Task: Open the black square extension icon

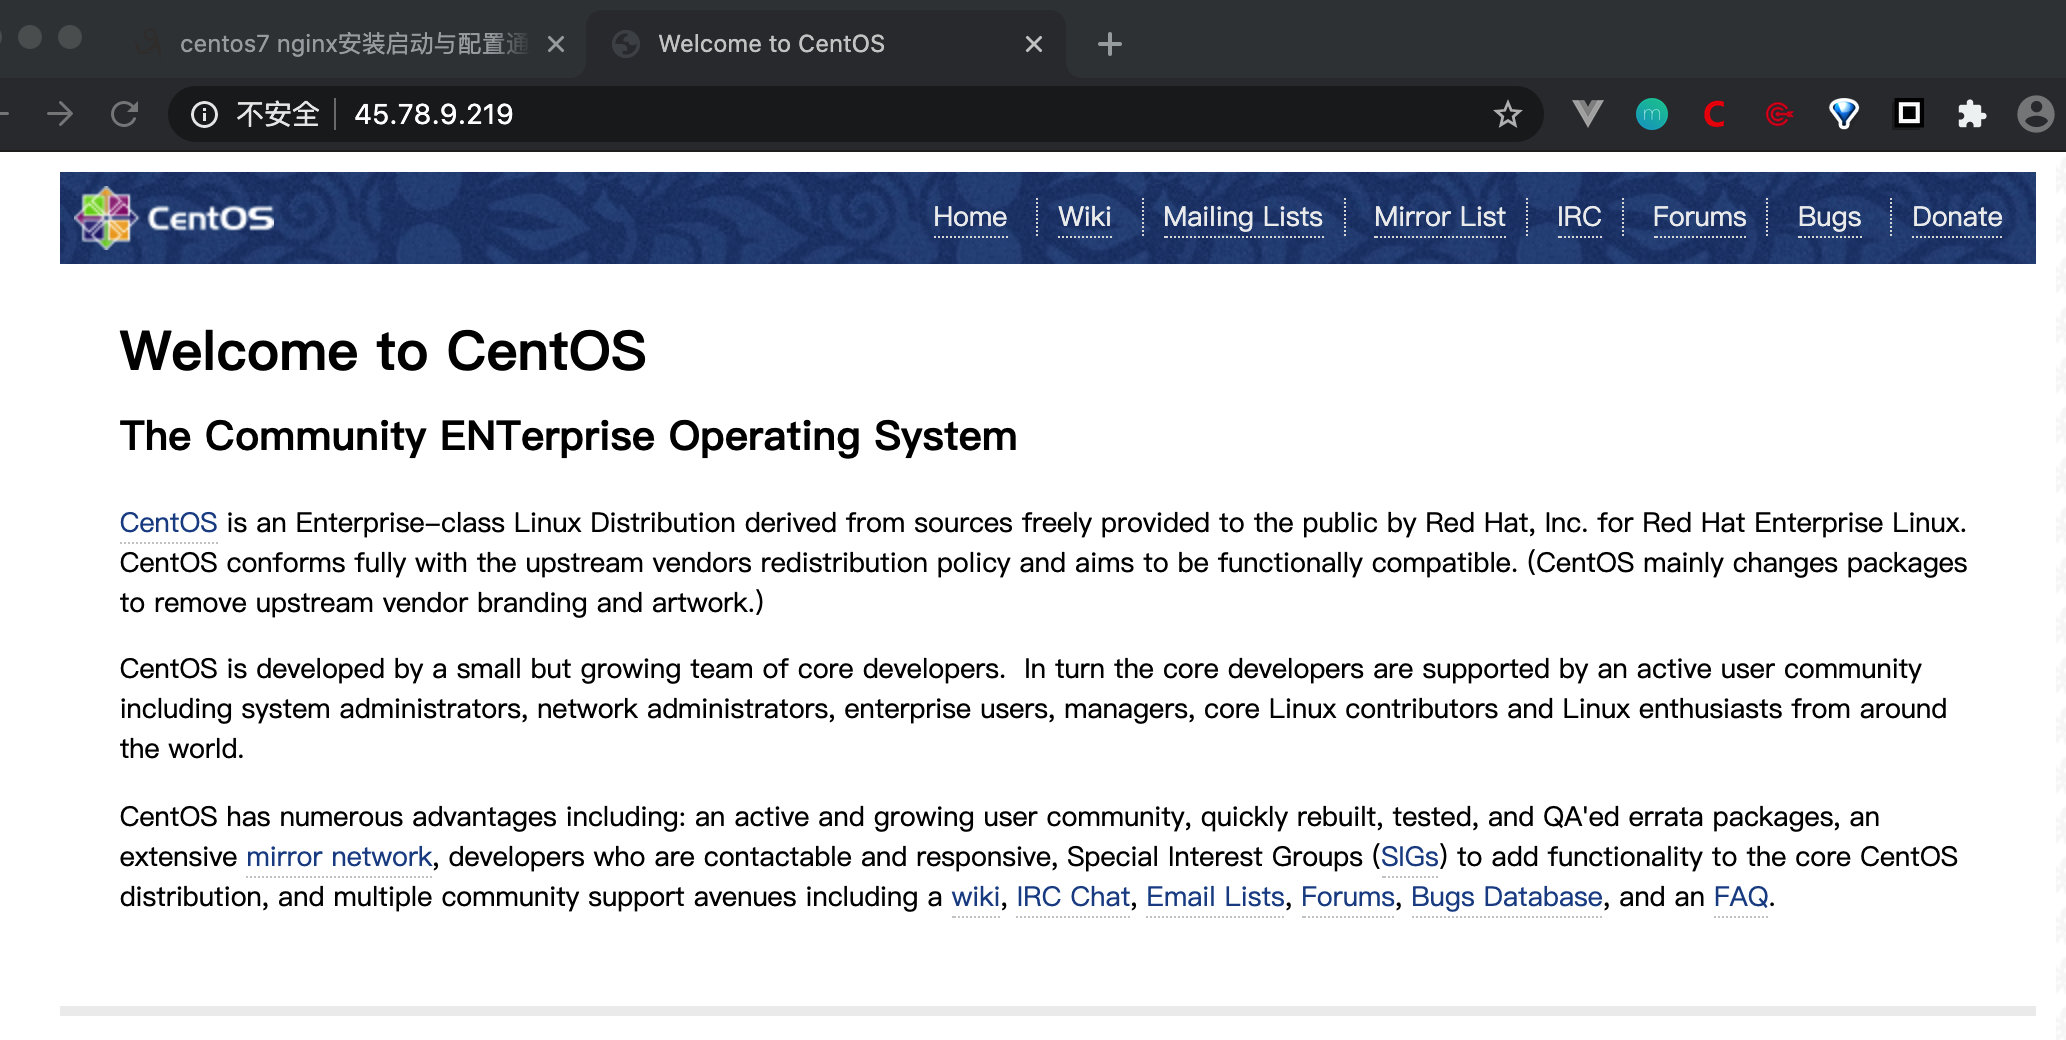Action: click(x=1908, y=113)
